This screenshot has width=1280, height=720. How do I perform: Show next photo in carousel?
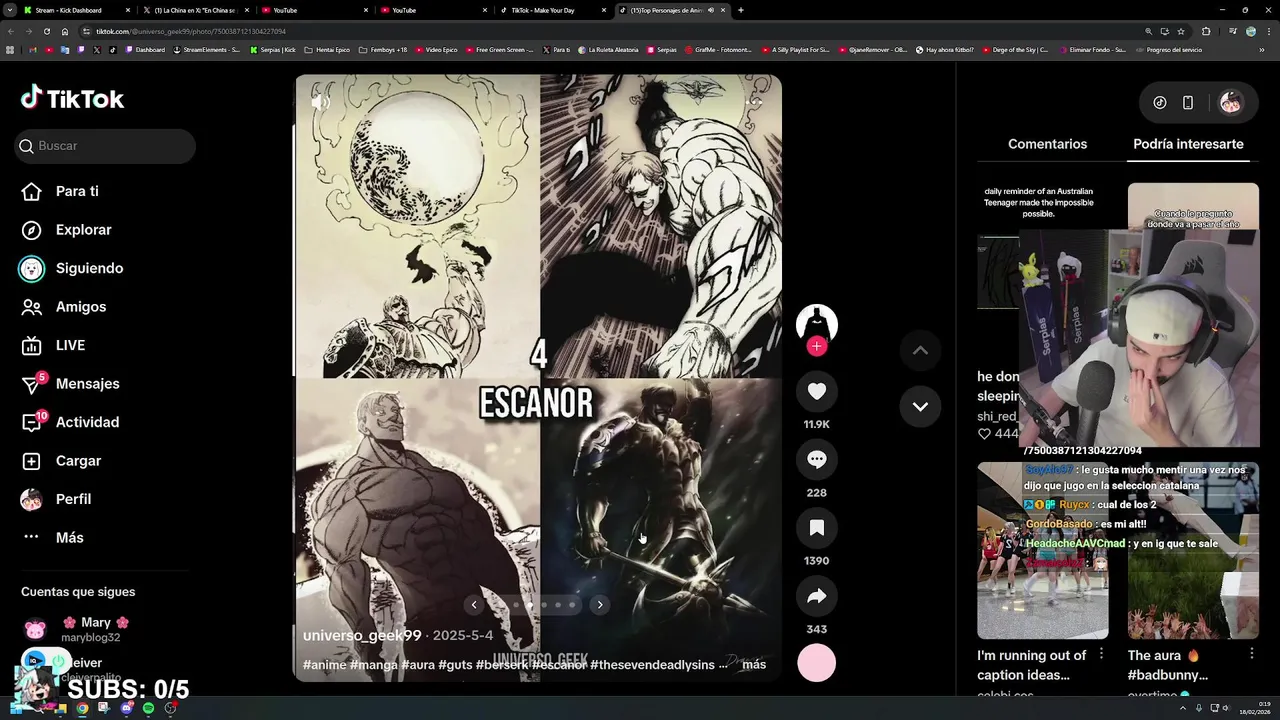[599, 604]
